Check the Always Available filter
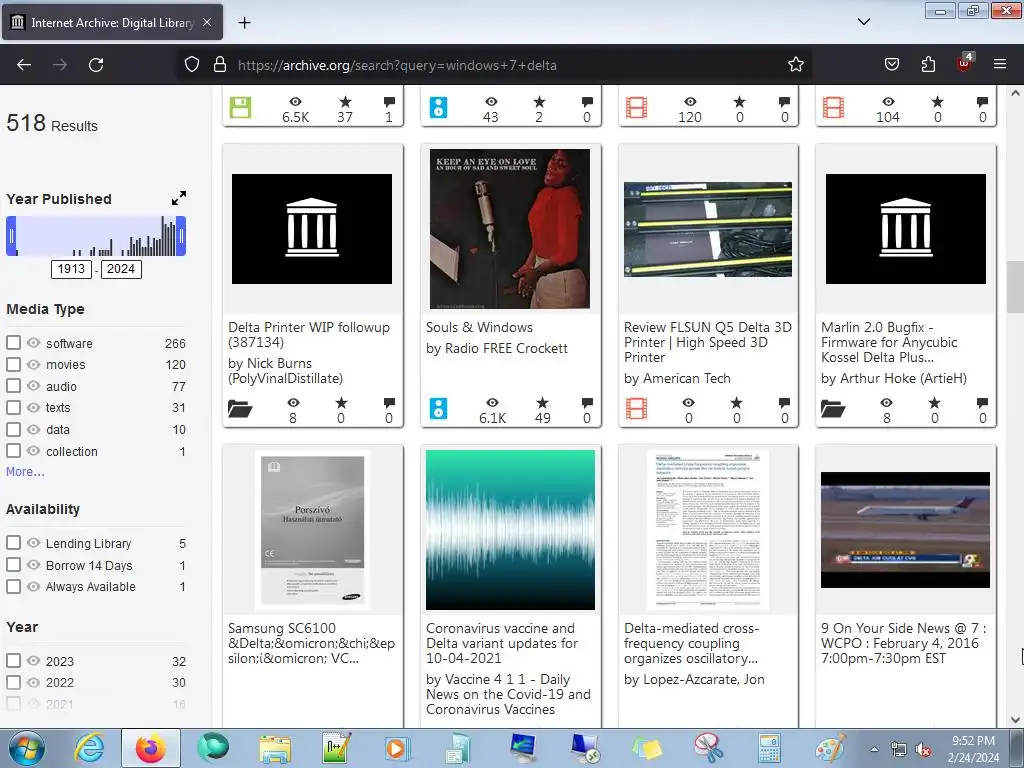This screenshot has height=768, width=1024. tap(13, 586)
